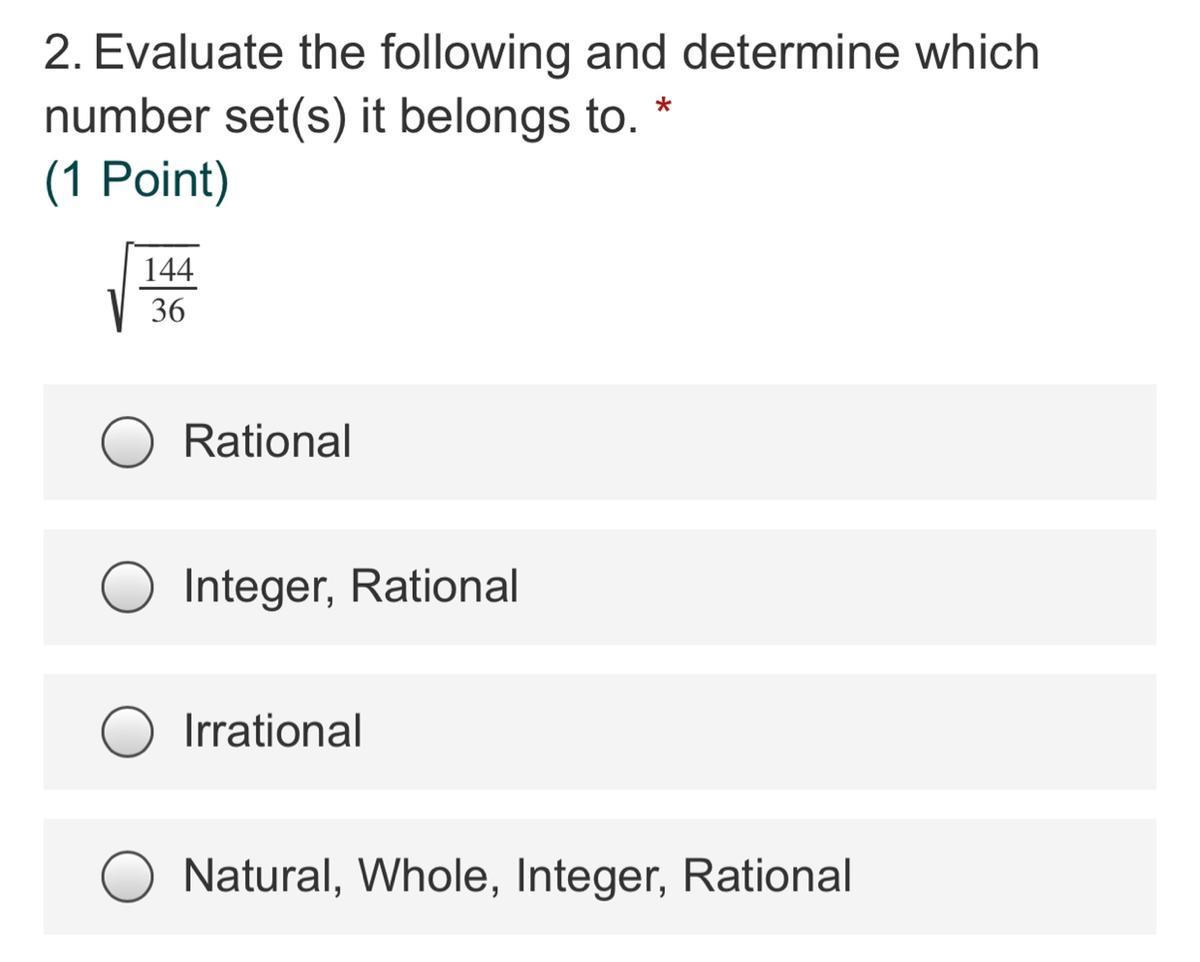Viewport: 1200px width, 962px height.
Task: Click the '(1 Point)' text
Action: [136, 181]
